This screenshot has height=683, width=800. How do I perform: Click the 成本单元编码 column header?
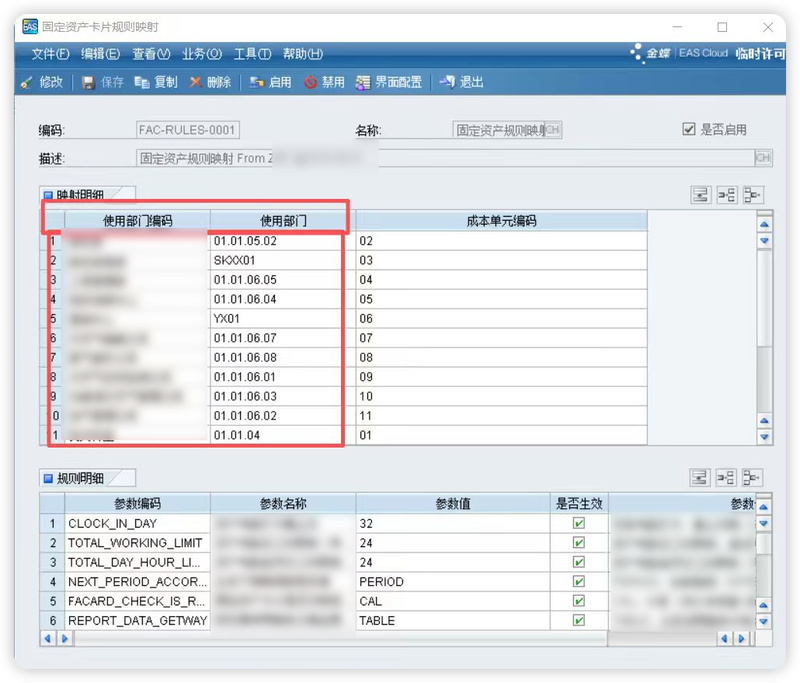coord(501,221)
